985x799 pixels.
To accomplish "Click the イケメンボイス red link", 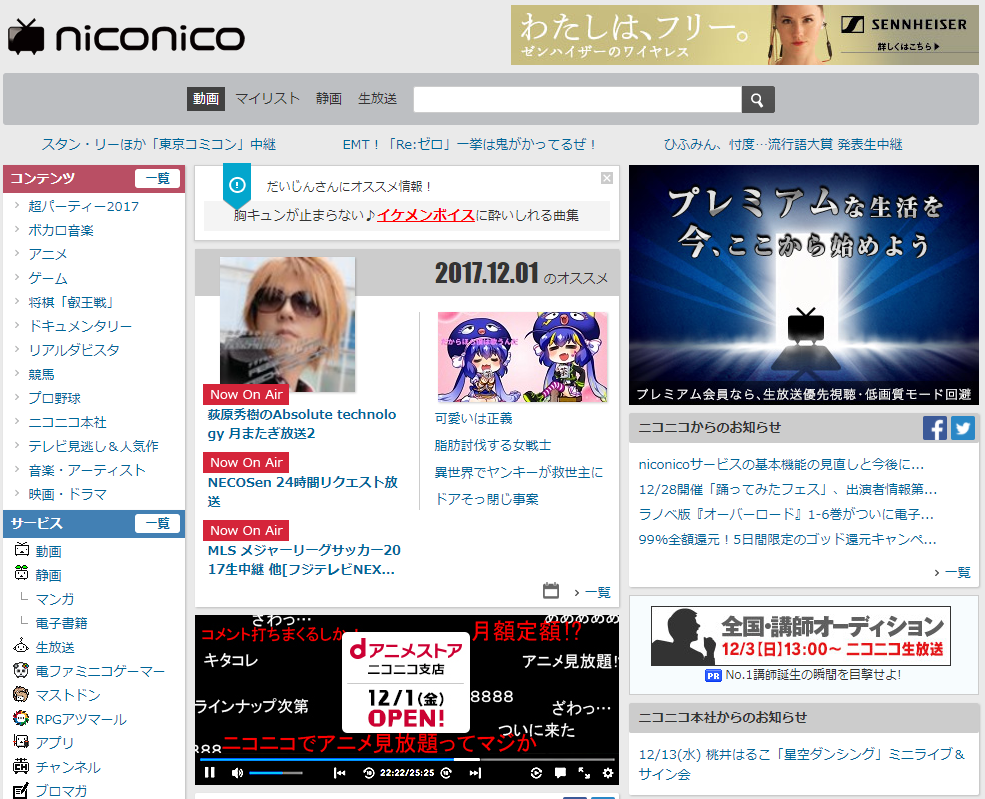I will (425, 215).
